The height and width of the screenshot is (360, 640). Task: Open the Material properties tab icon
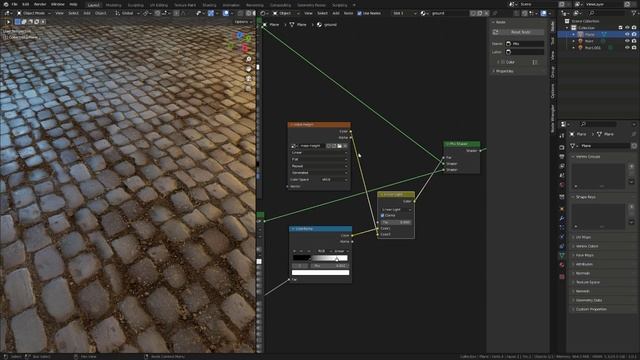click(x=562, y=265)
